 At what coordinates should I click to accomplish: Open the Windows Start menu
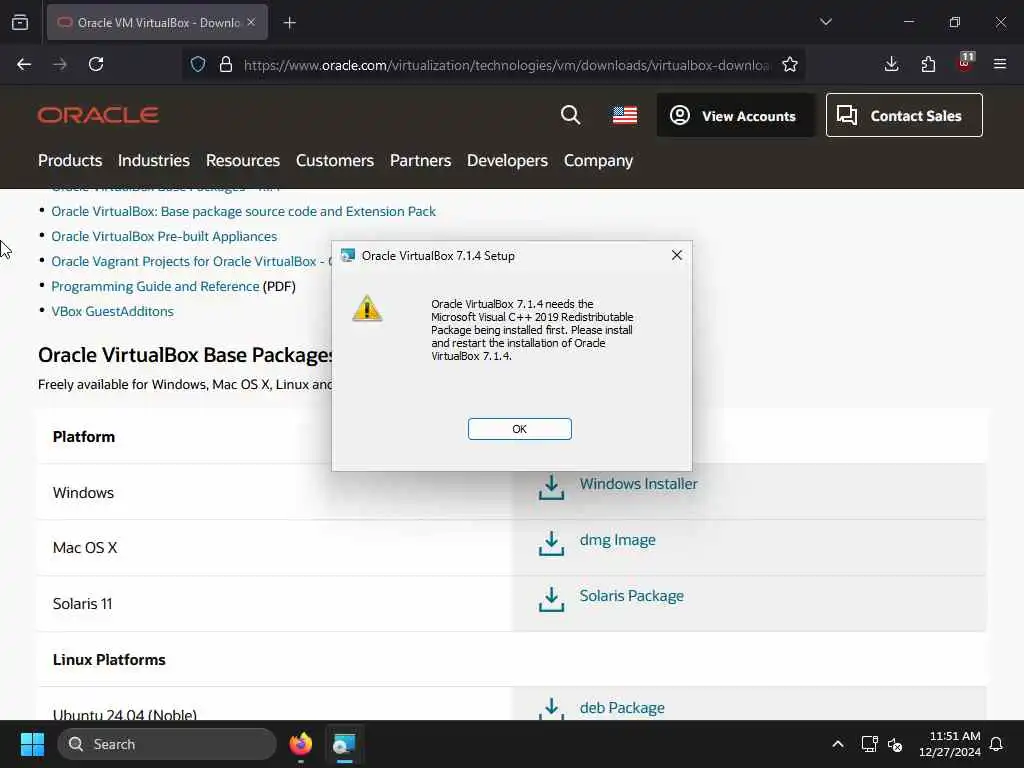point(32,744)
